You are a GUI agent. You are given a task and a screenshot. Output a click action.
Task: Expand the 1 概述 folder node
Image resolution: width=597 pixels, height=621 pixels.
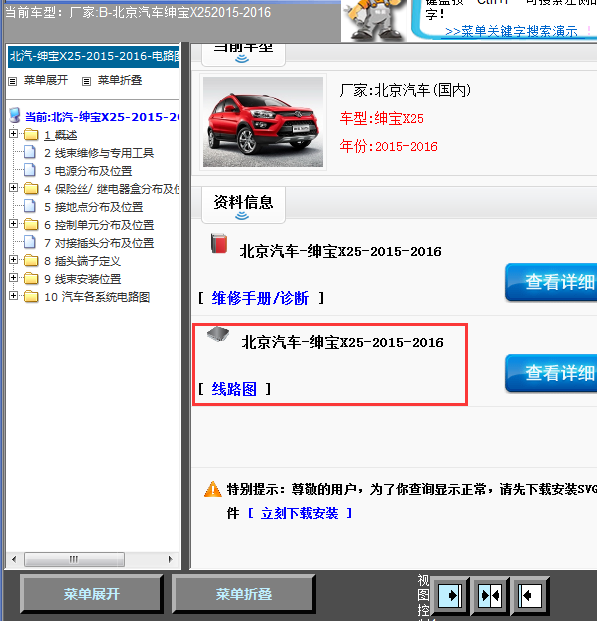13,134
